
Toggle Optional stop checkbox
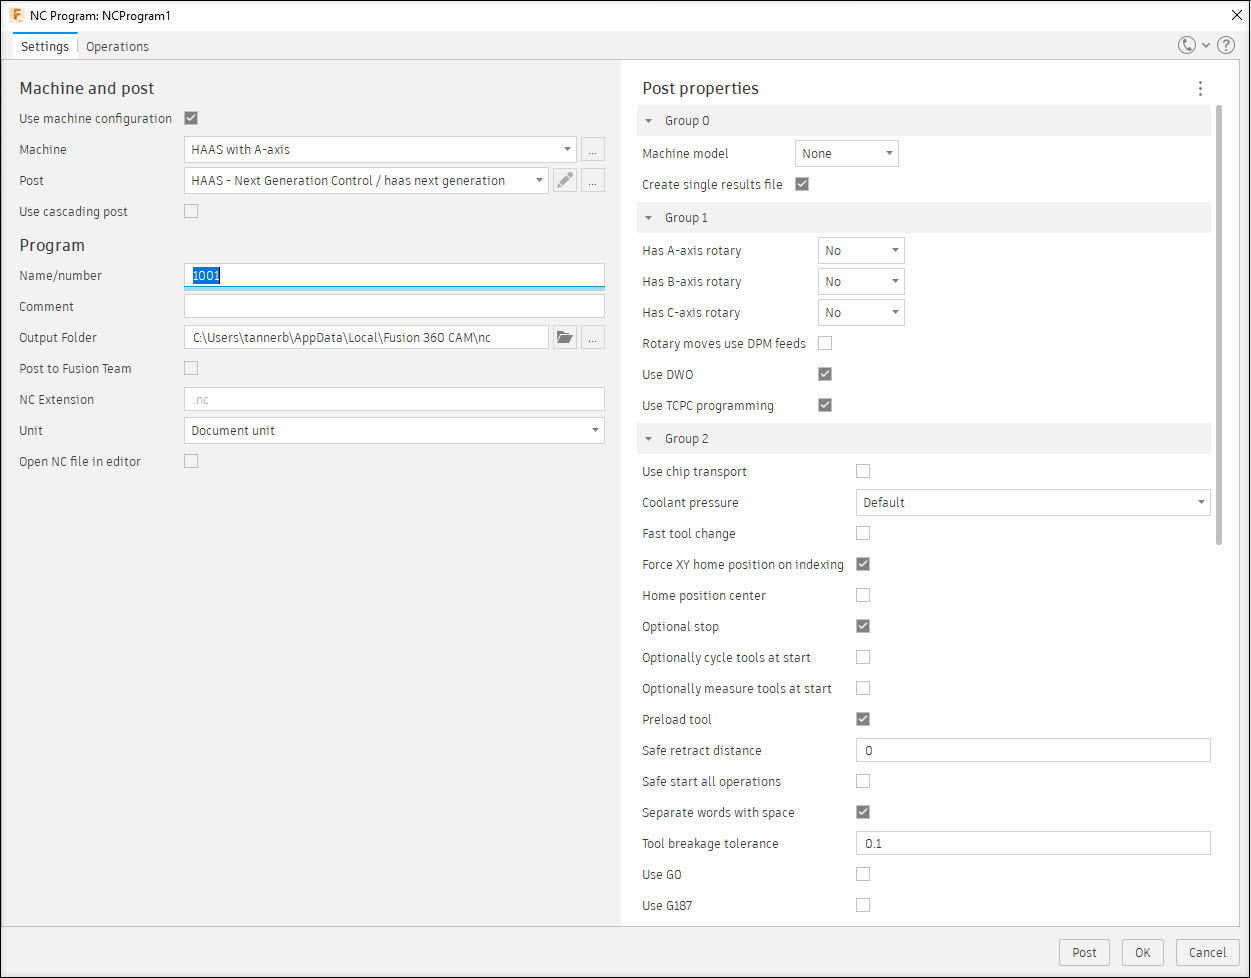(863, 626)
